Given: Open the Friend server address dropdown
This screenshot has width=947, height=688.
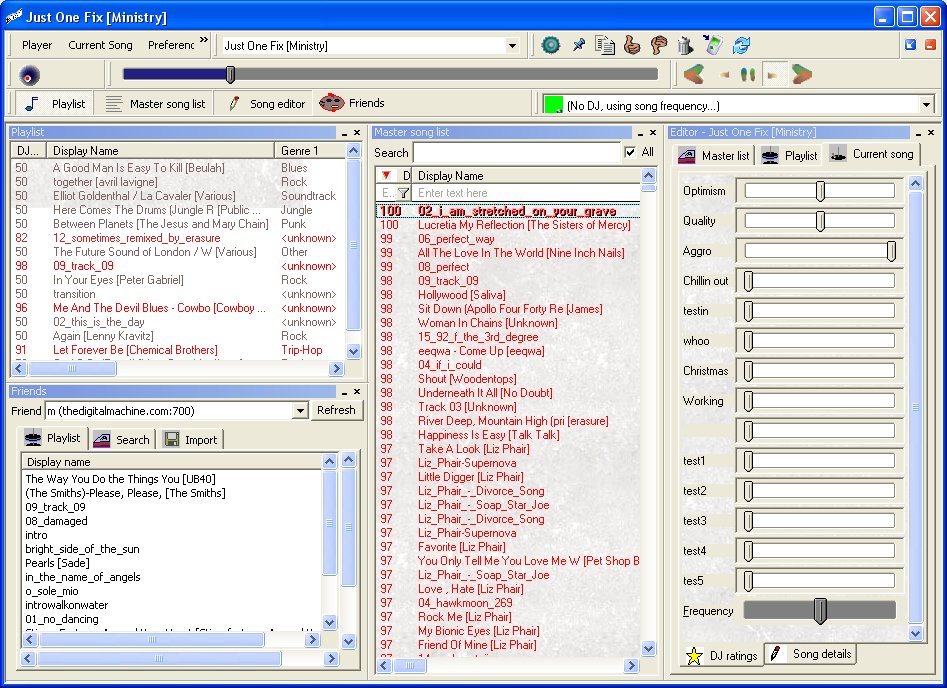Looking at the screenshot, I should [300, 411].
